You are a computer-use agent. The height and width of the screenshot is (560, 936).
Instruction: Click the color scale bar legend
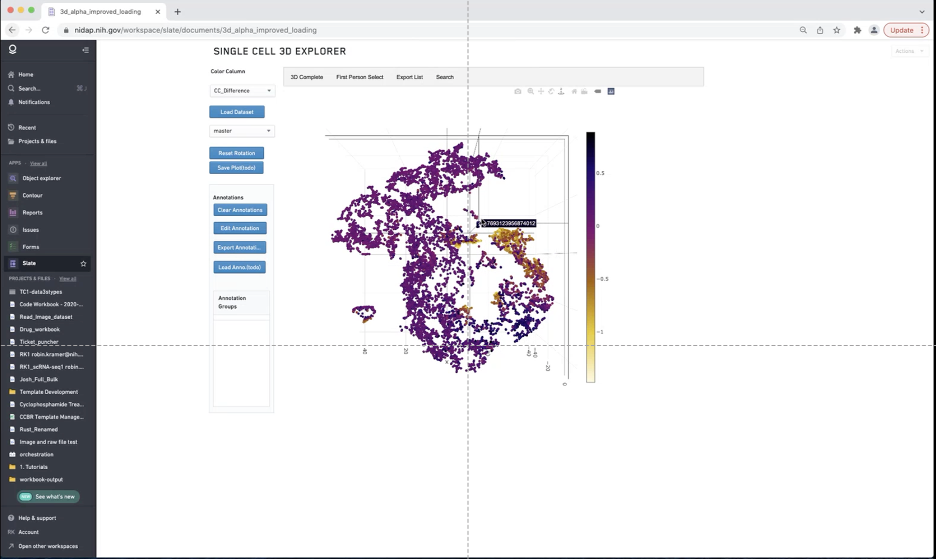[x=590, y=257]
